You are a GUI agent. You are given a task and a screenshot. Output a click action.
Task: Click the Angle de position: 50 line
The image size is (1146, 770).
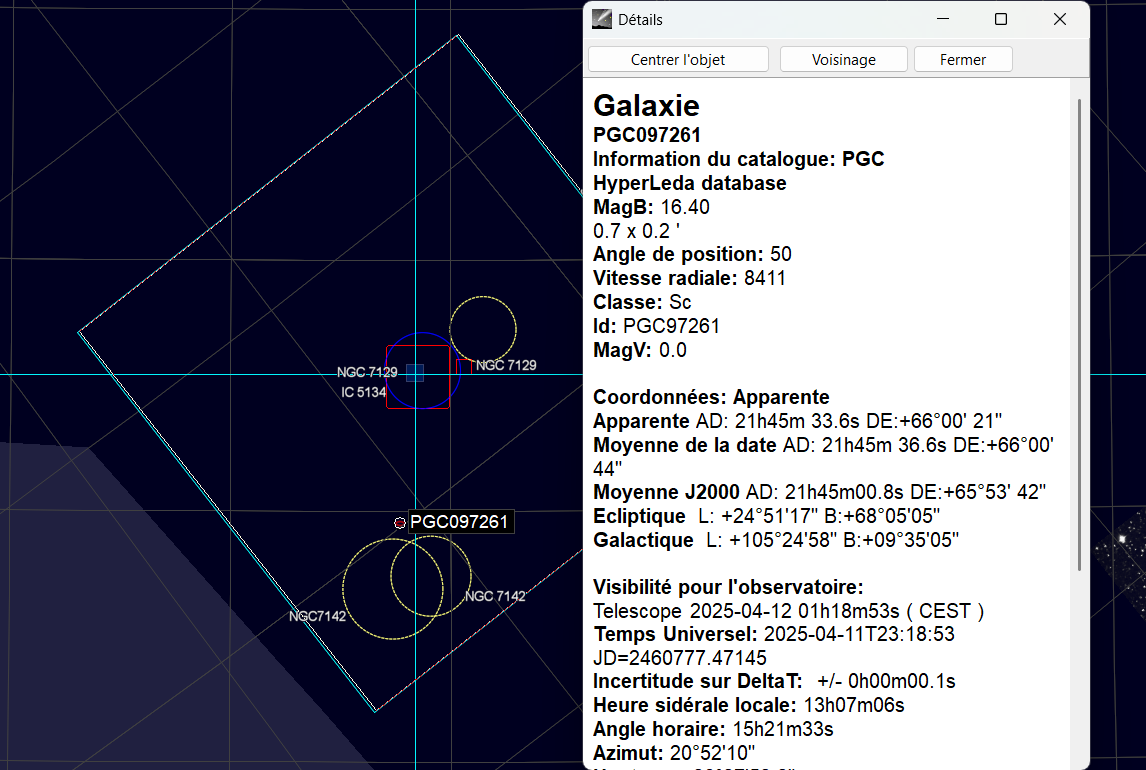[692, 254]
